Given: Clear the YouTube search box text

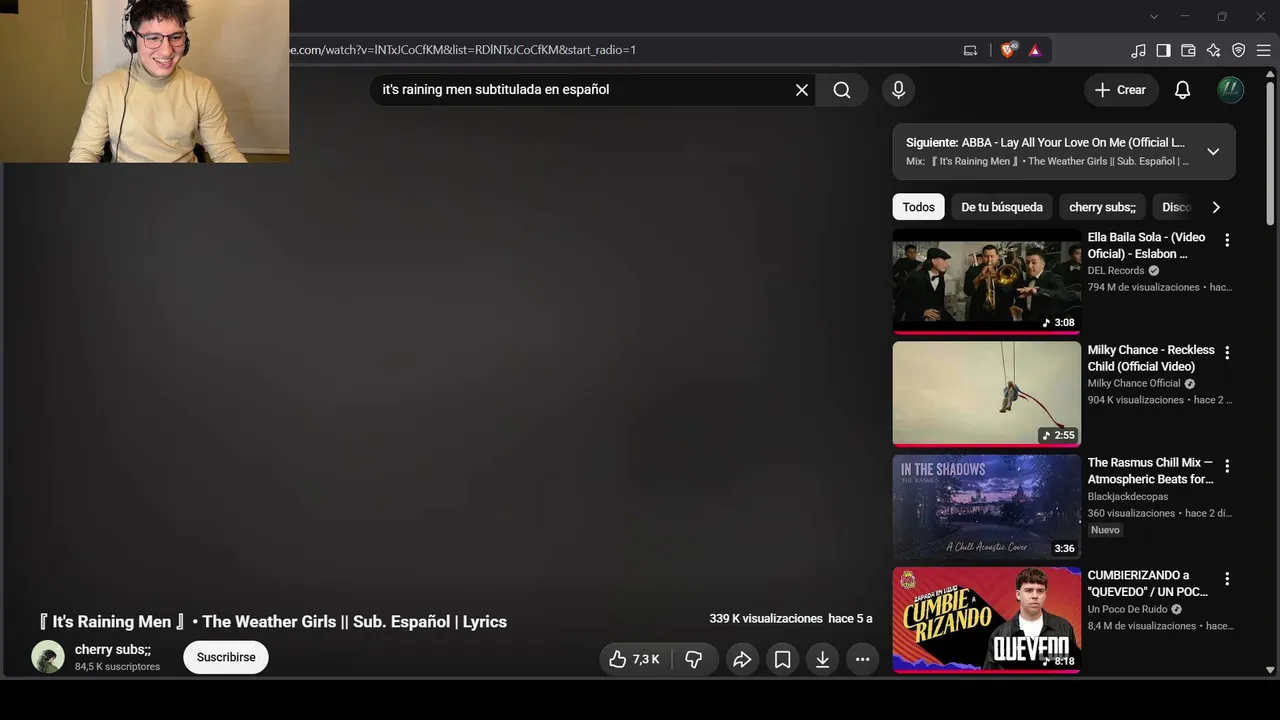Looking at the screenshot, I should [801, 90].
